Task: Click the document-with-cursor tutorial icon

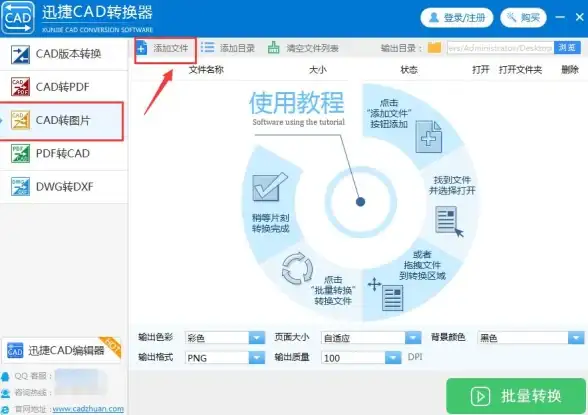Action: point(450,221)
